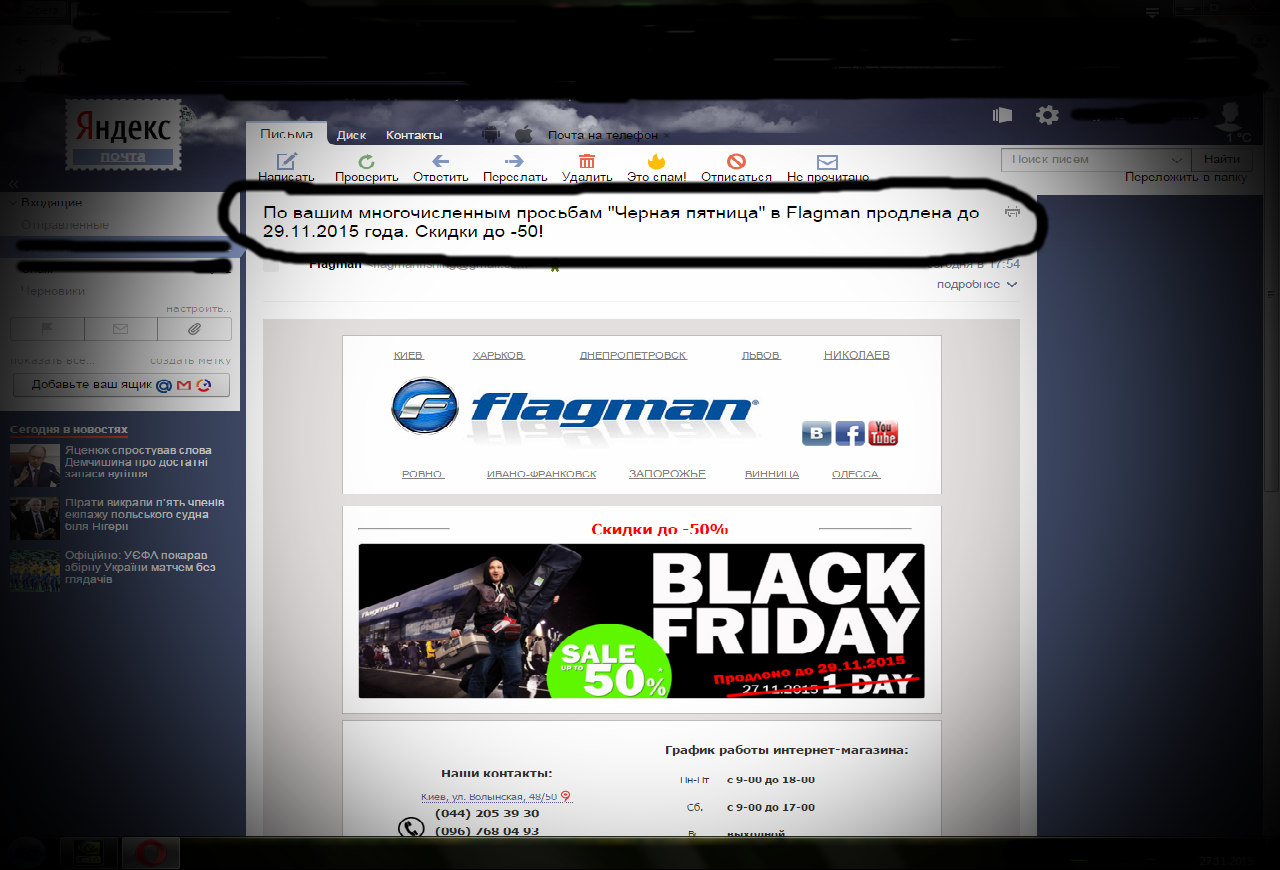Check for new mail with Проверить
The image size is (1280, 870).
(x=366, y=162)
